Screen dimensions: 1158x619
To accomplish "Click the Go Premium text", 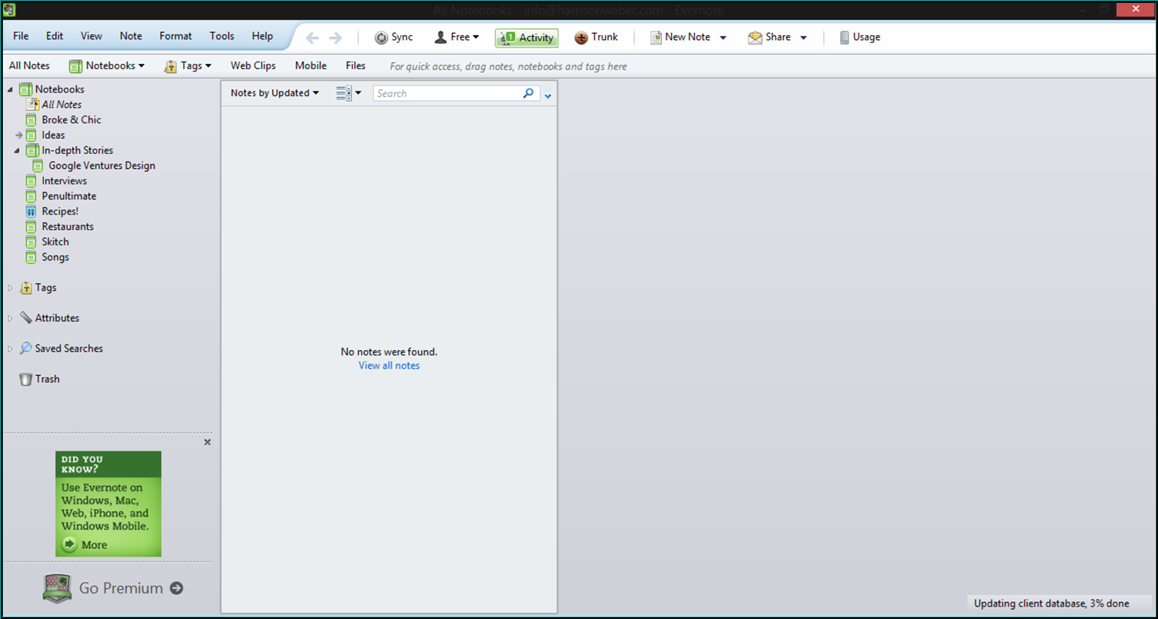I will 121,588.
